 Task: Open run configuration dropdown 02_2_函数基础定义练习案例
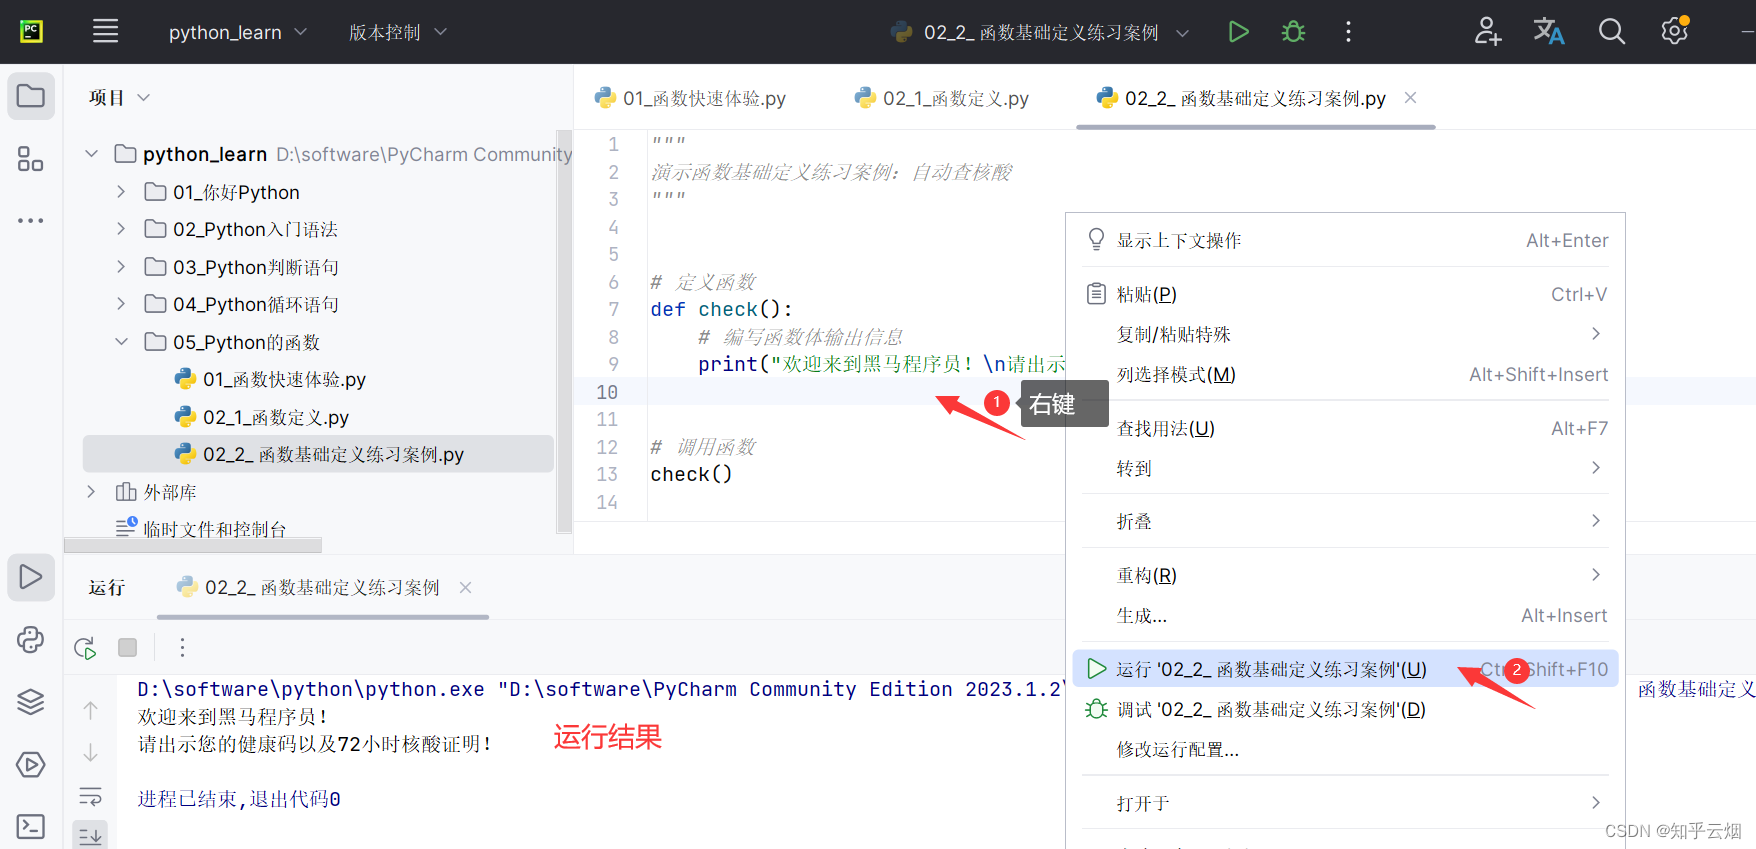click(1040, 32)
